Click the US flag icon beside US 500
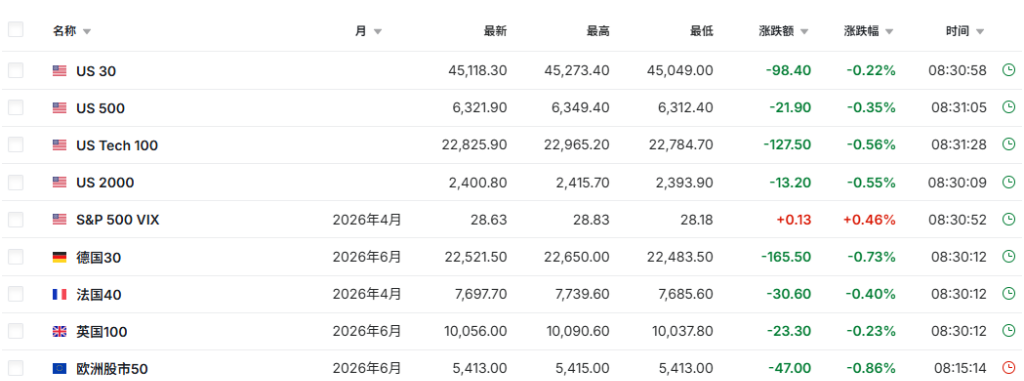 click(x=59, y=108)
